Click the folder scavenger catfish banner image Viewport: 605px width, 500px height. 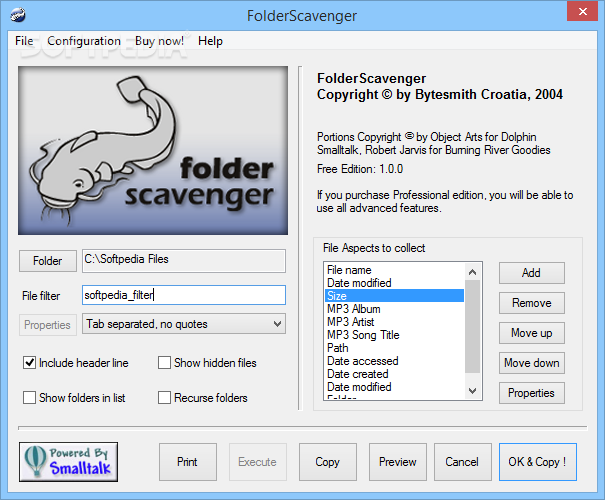pyautogui.click(x=153, y=150)
